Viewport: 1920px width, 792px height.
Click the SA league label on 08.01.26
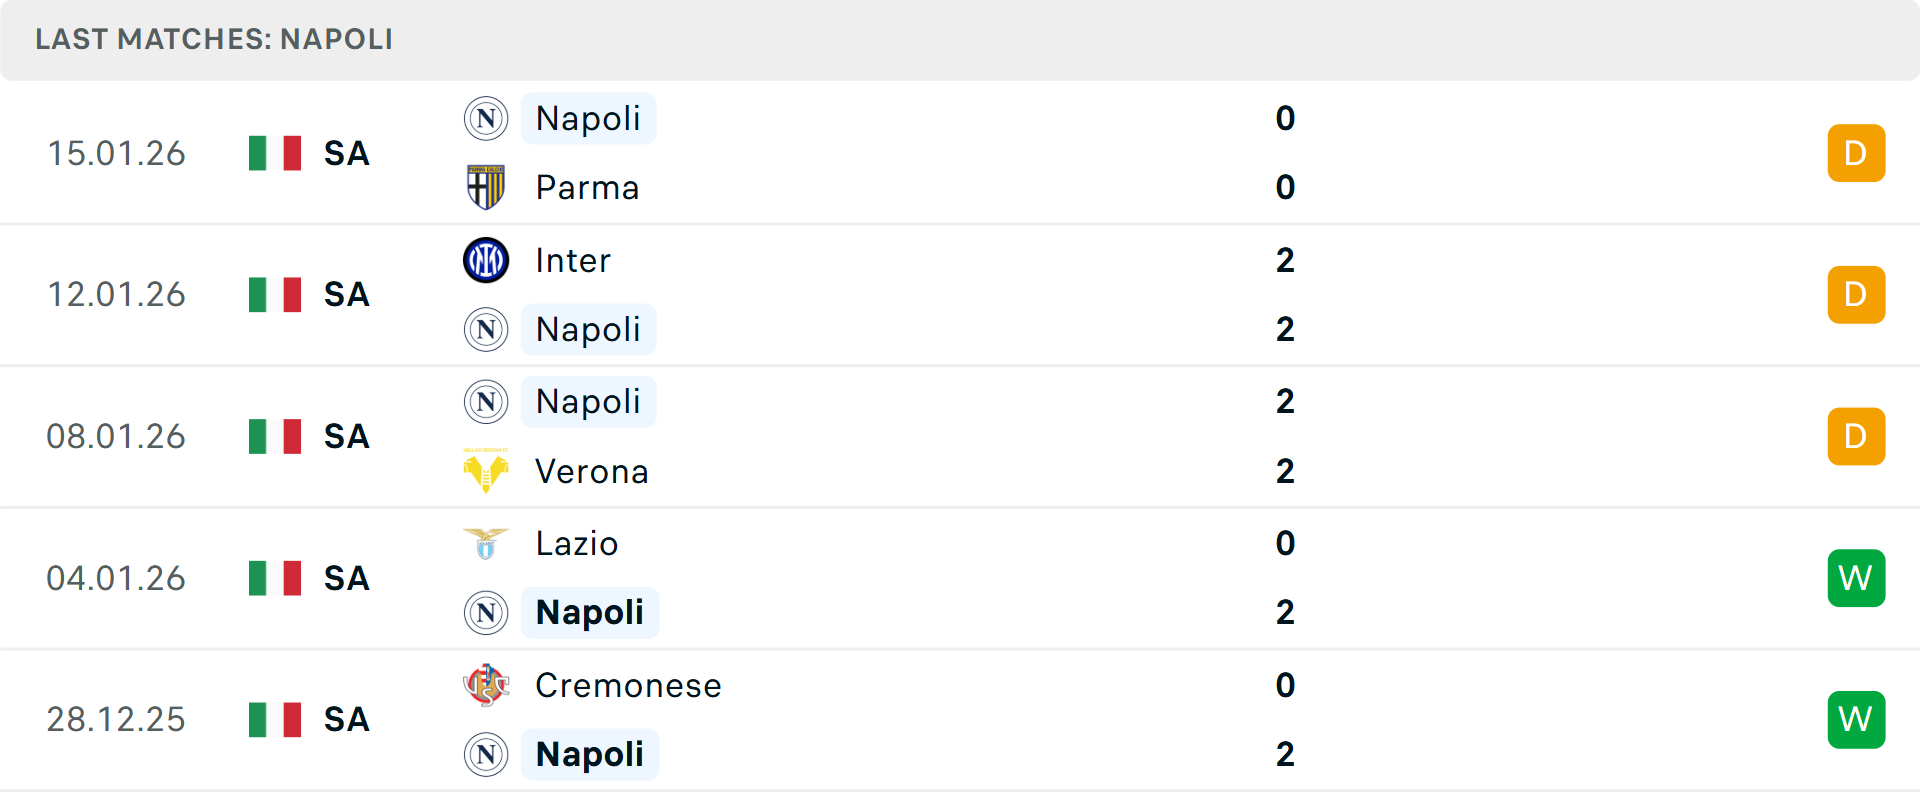click(347, 437)
